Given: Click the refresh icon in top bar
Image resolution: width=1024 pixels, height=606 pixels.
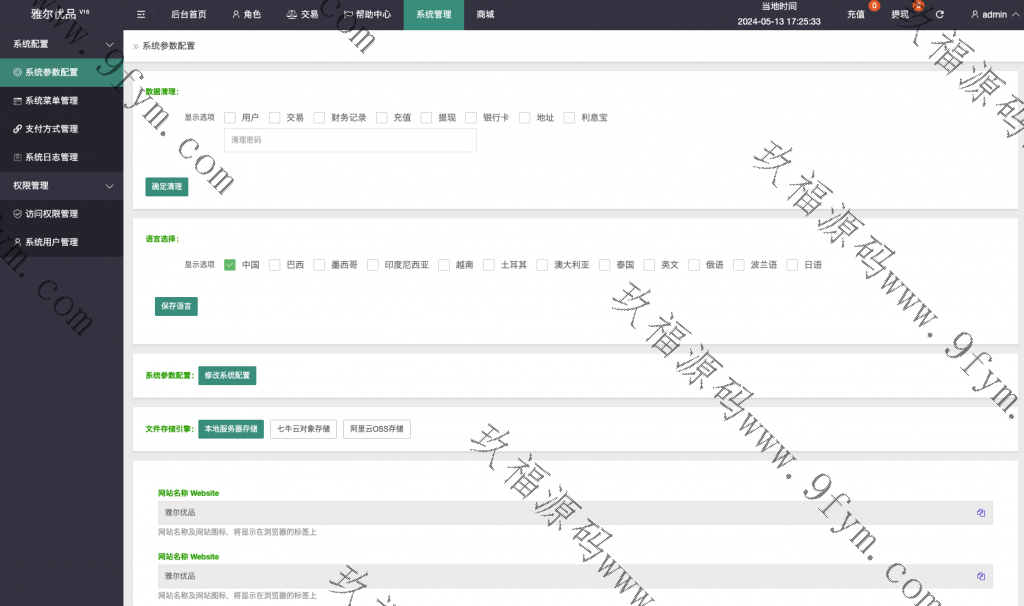Looking at the screenshot, I should click(x=939, y=15).
